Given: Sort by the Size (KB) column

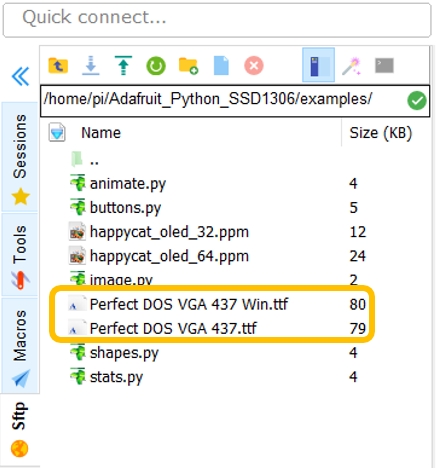Looking at the screenshot, I should (x=380, y=133).
